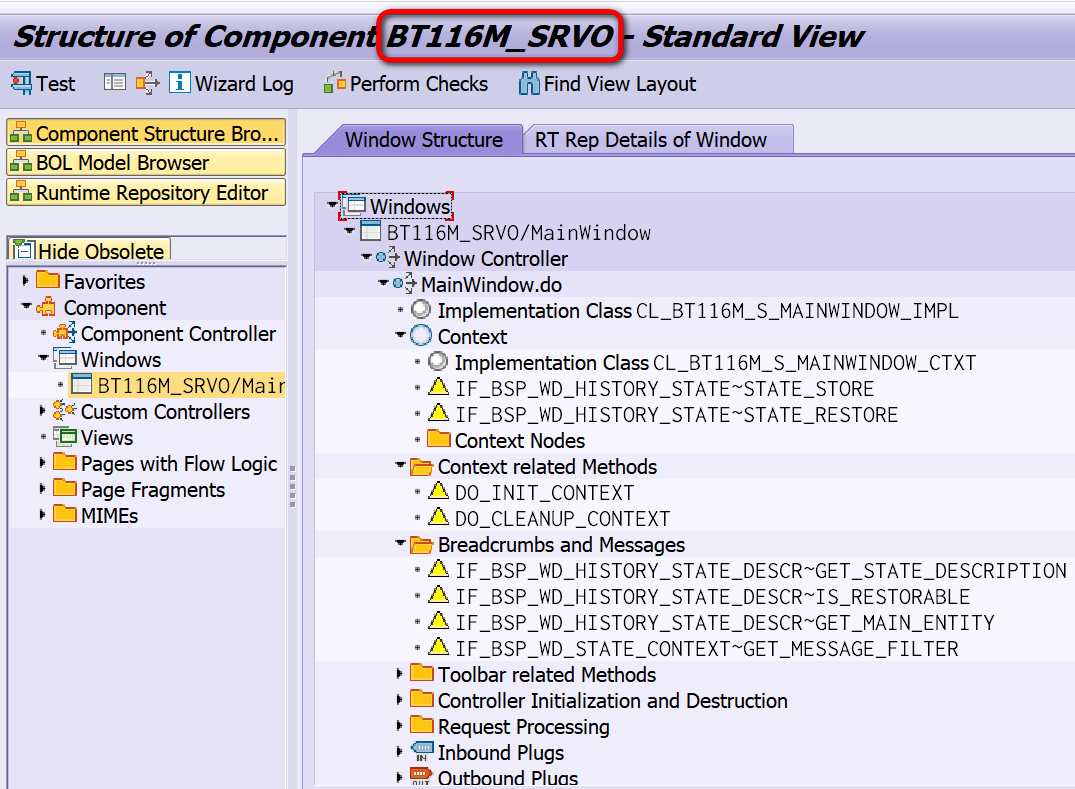The height and width of the screenshot is (789, 1075).
Task: Expand the Page Fragments node
Action: pos(43,489)
